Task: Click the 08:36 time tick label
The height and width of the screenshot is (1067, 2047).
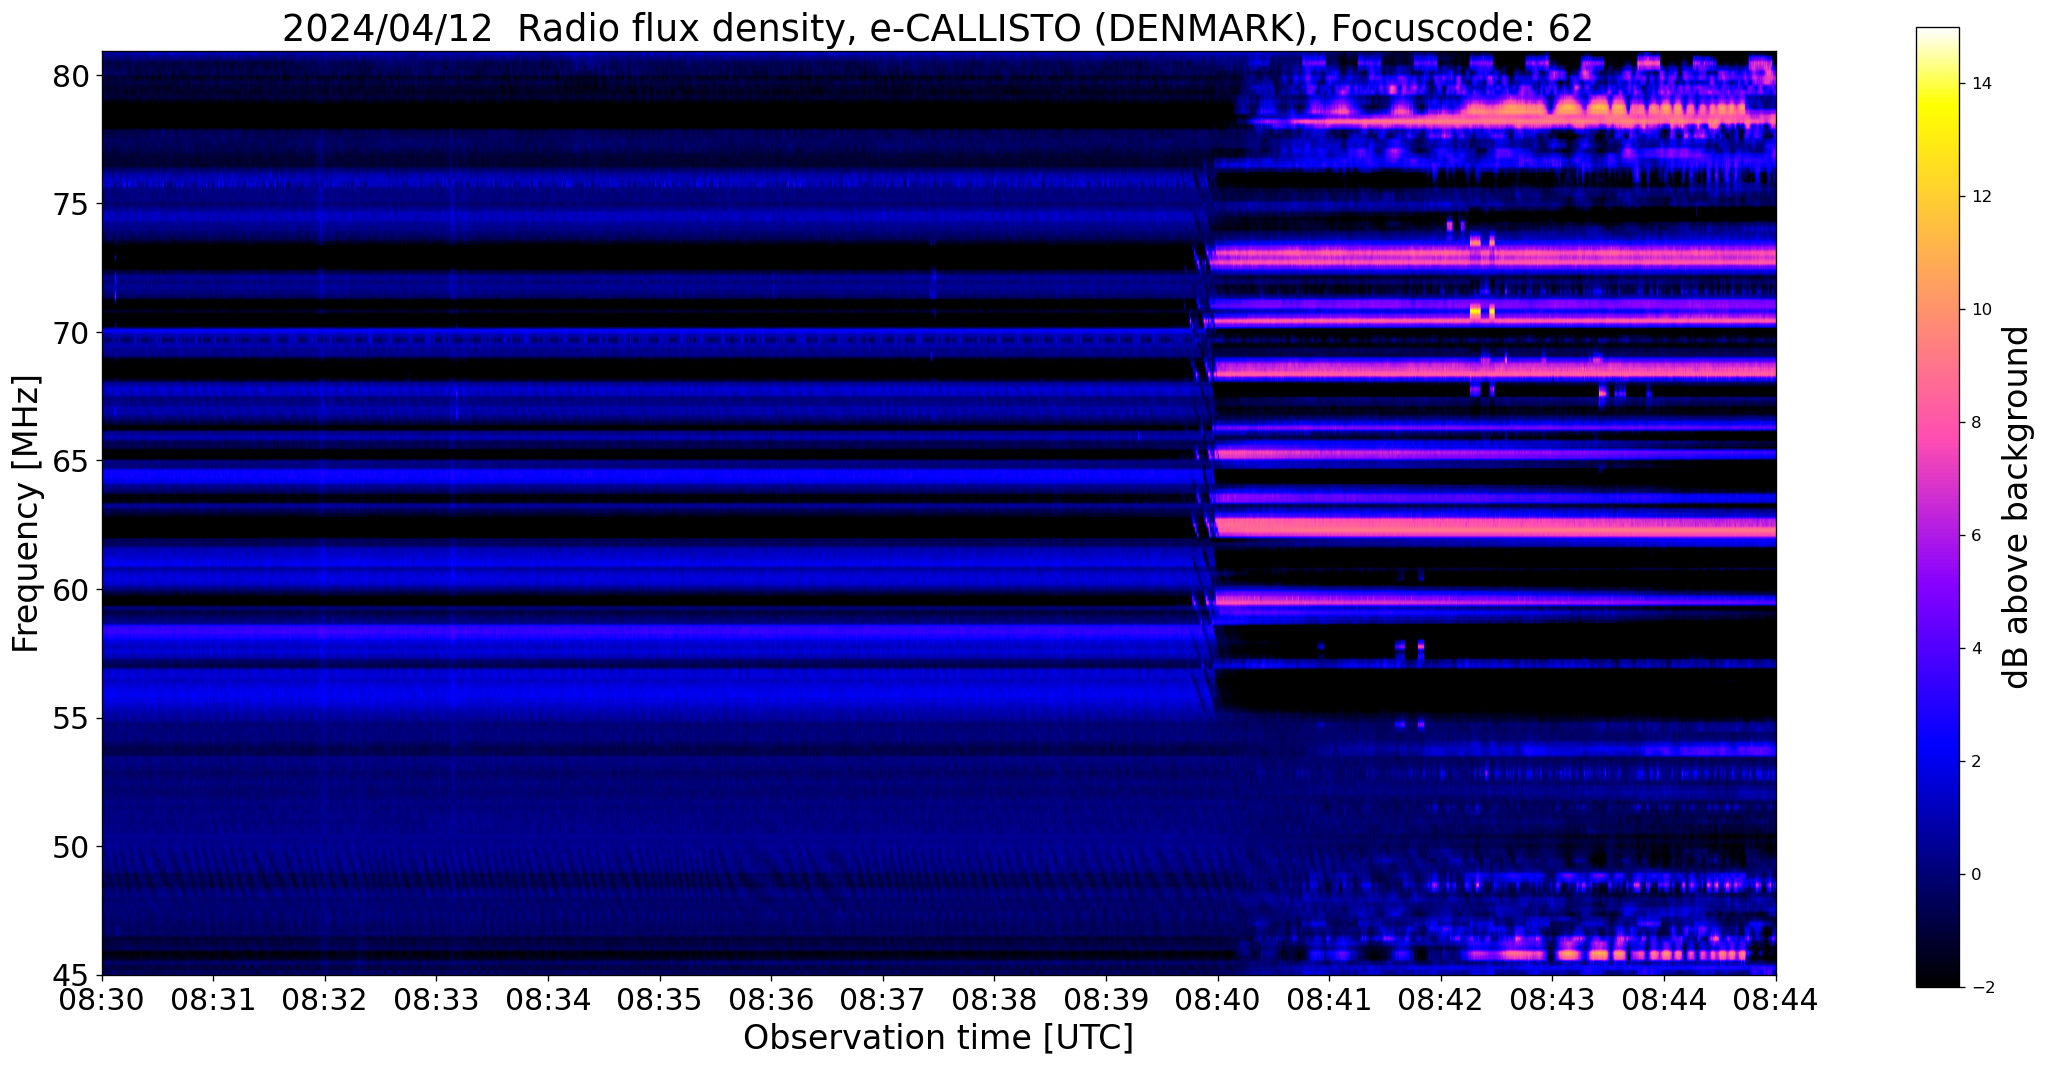Action: pos(771,998)
